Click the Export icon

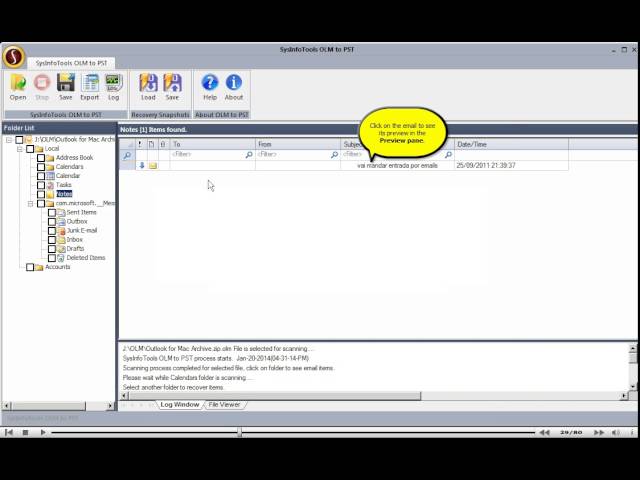coord(90,83)
